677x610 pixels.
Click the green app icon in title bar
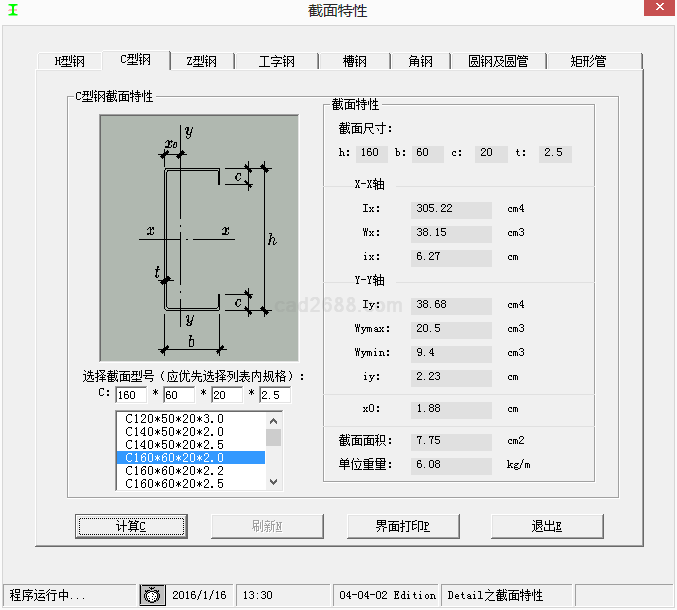[x=13, y=10]
